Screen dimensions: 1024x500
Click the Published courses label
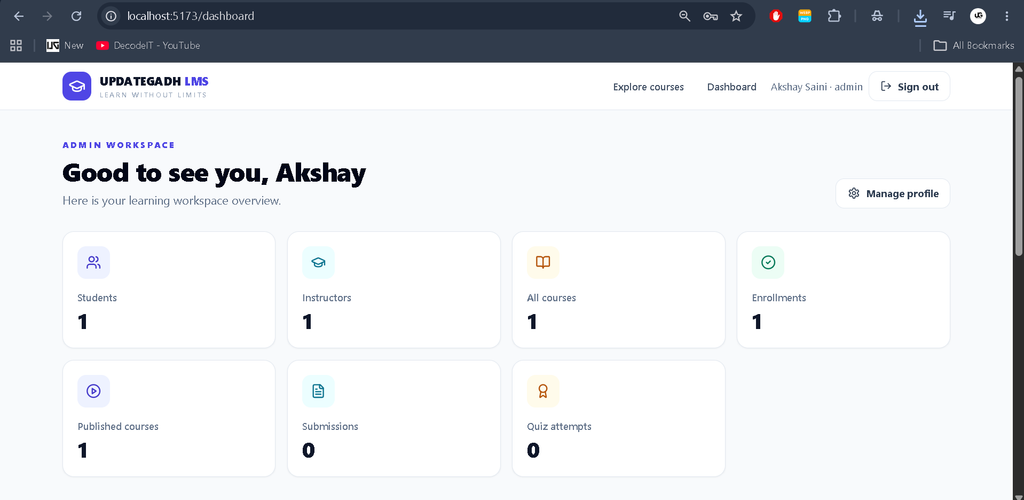point(118,426)
